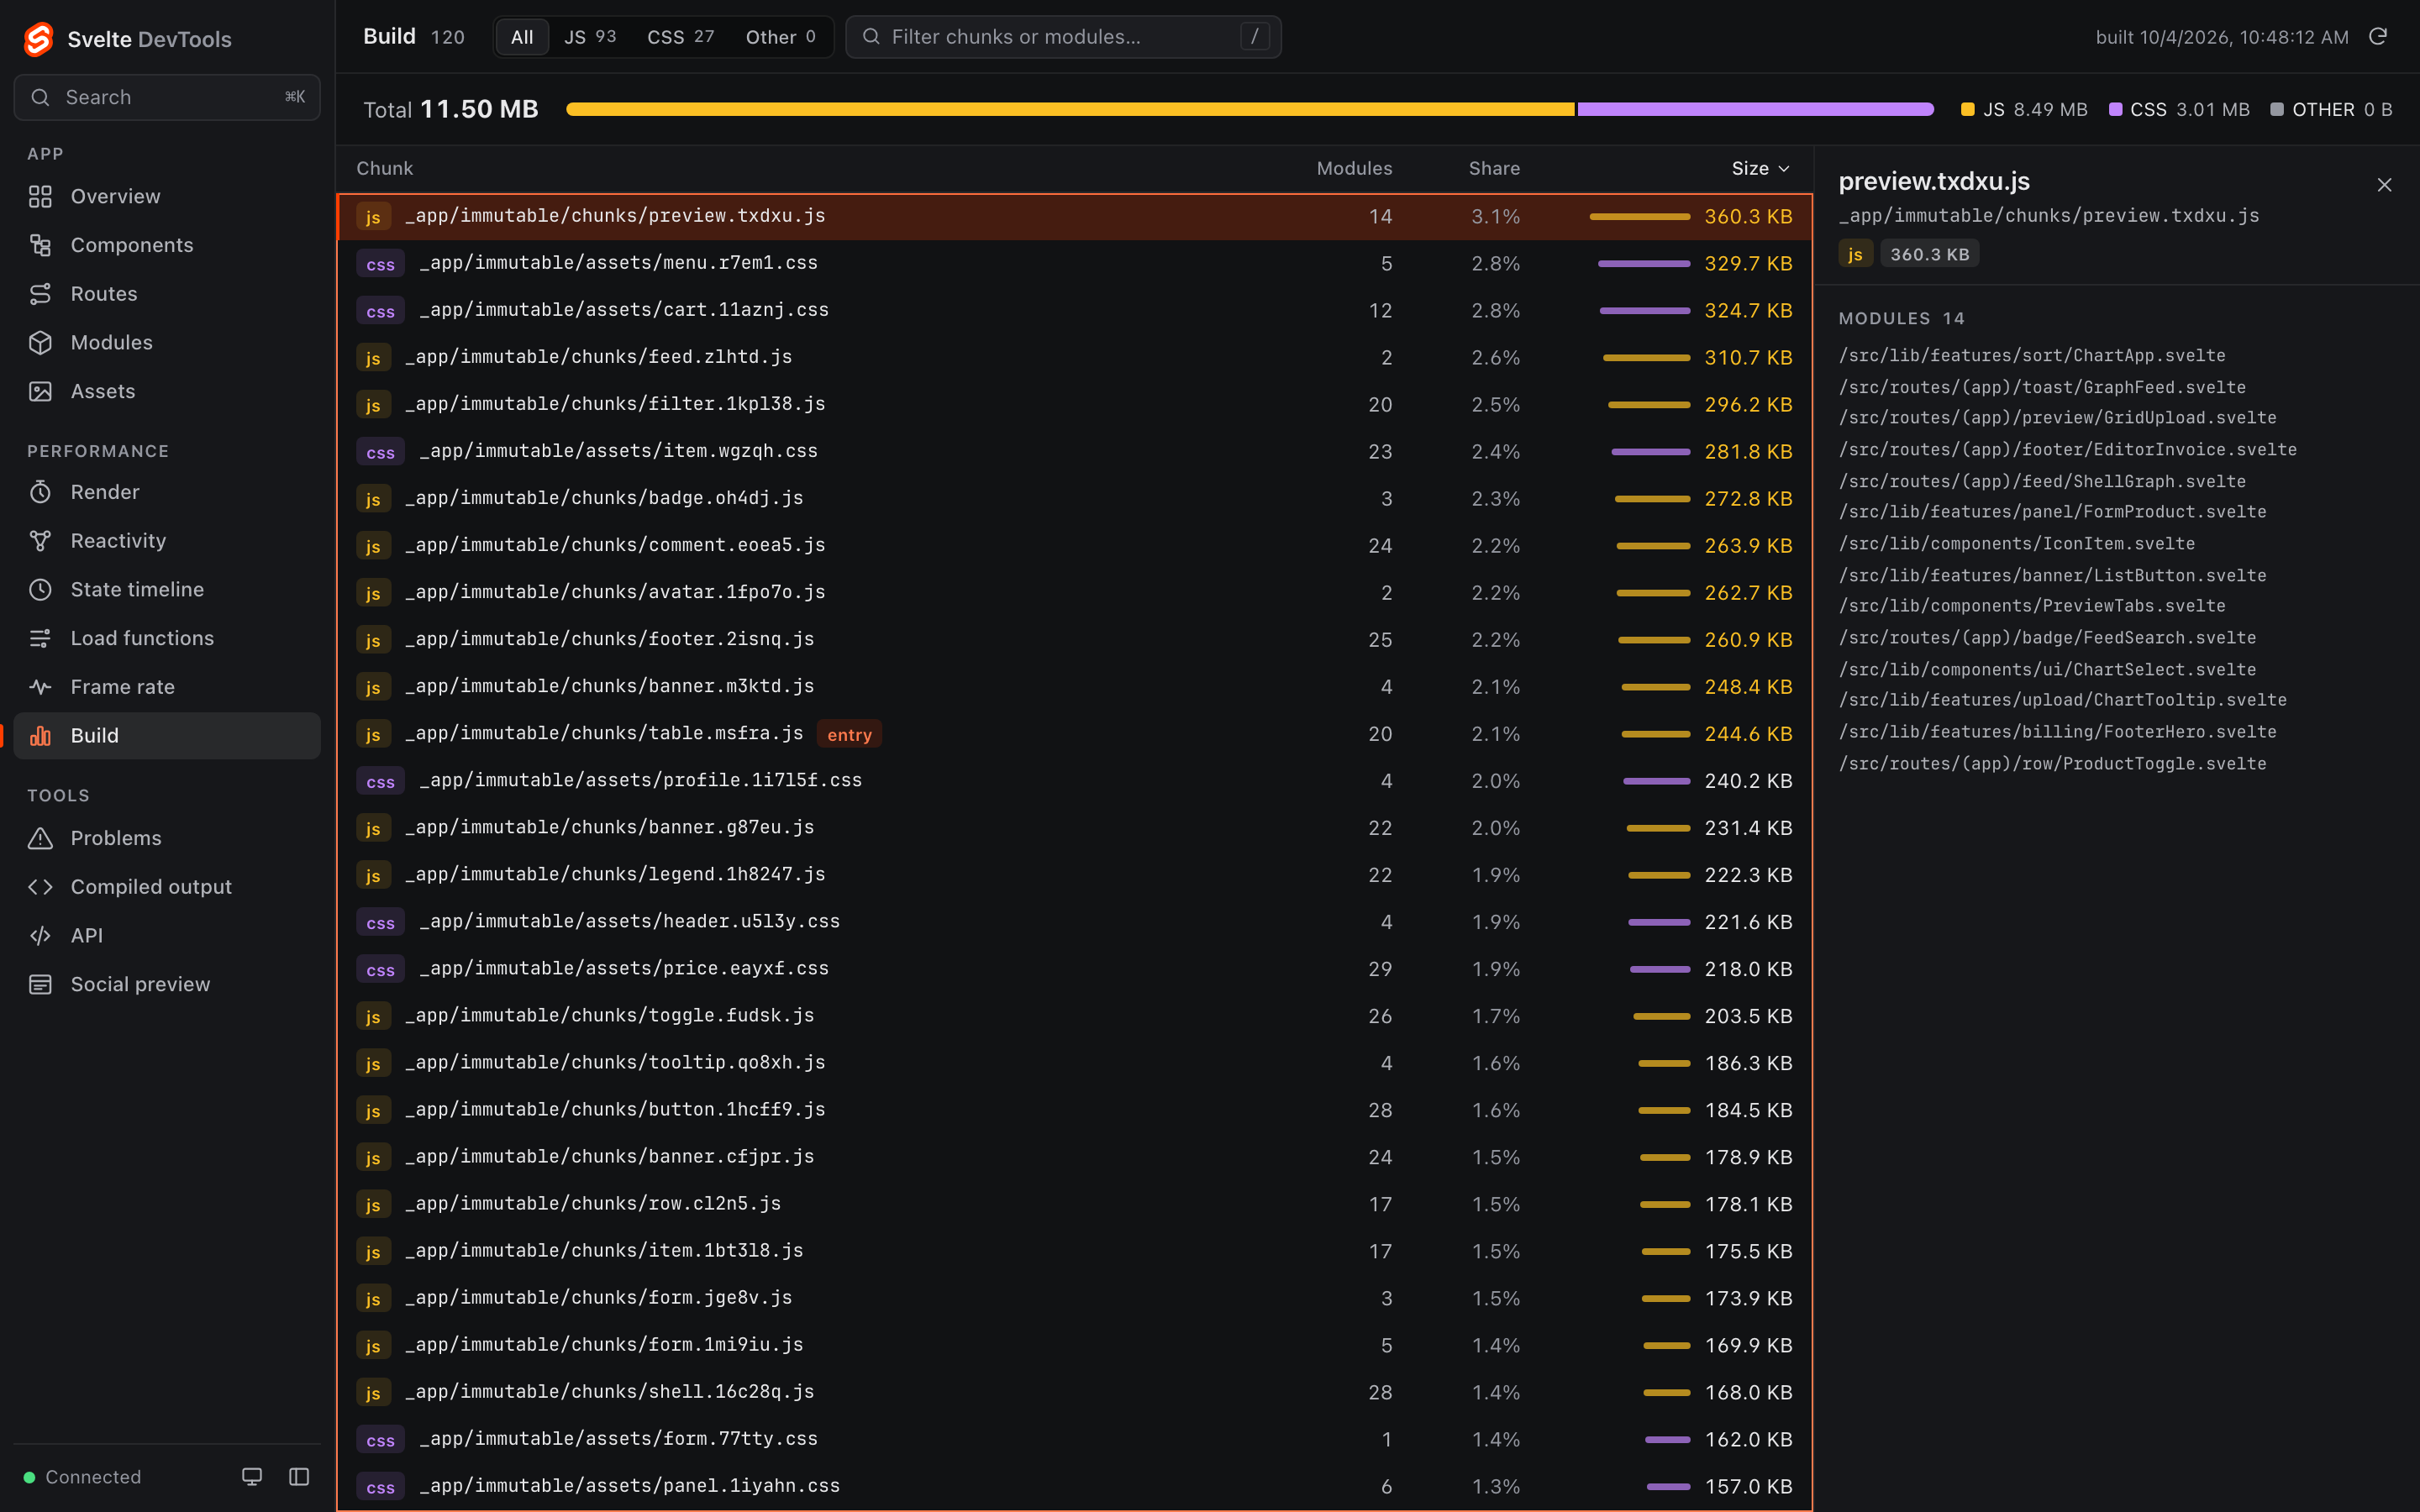Open the Problems warning icon
The height and width of the screenshot is (1512, 2420).
40,838
